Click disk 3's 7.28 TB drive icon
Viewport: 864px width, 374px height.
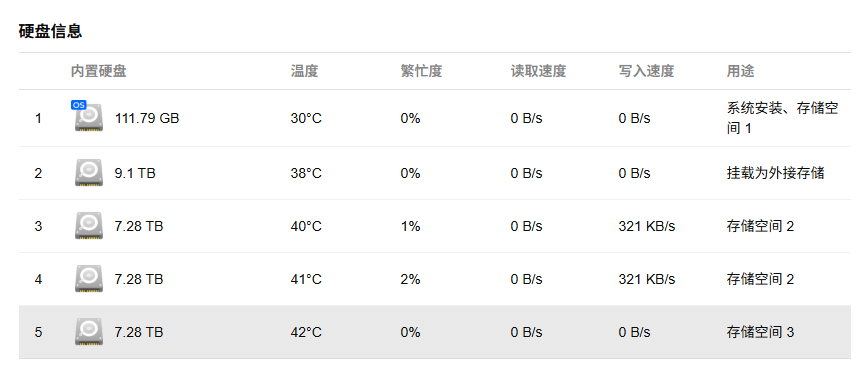click(89, 226)
